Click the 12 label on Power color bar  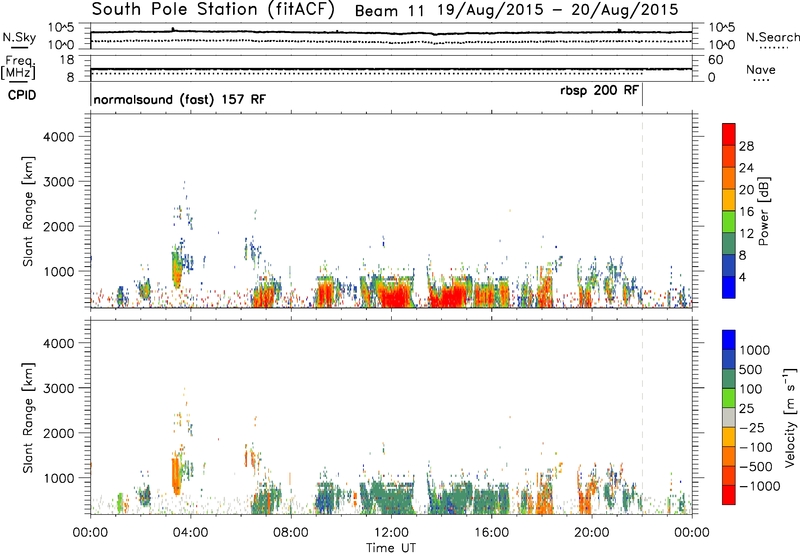[746, 234]
